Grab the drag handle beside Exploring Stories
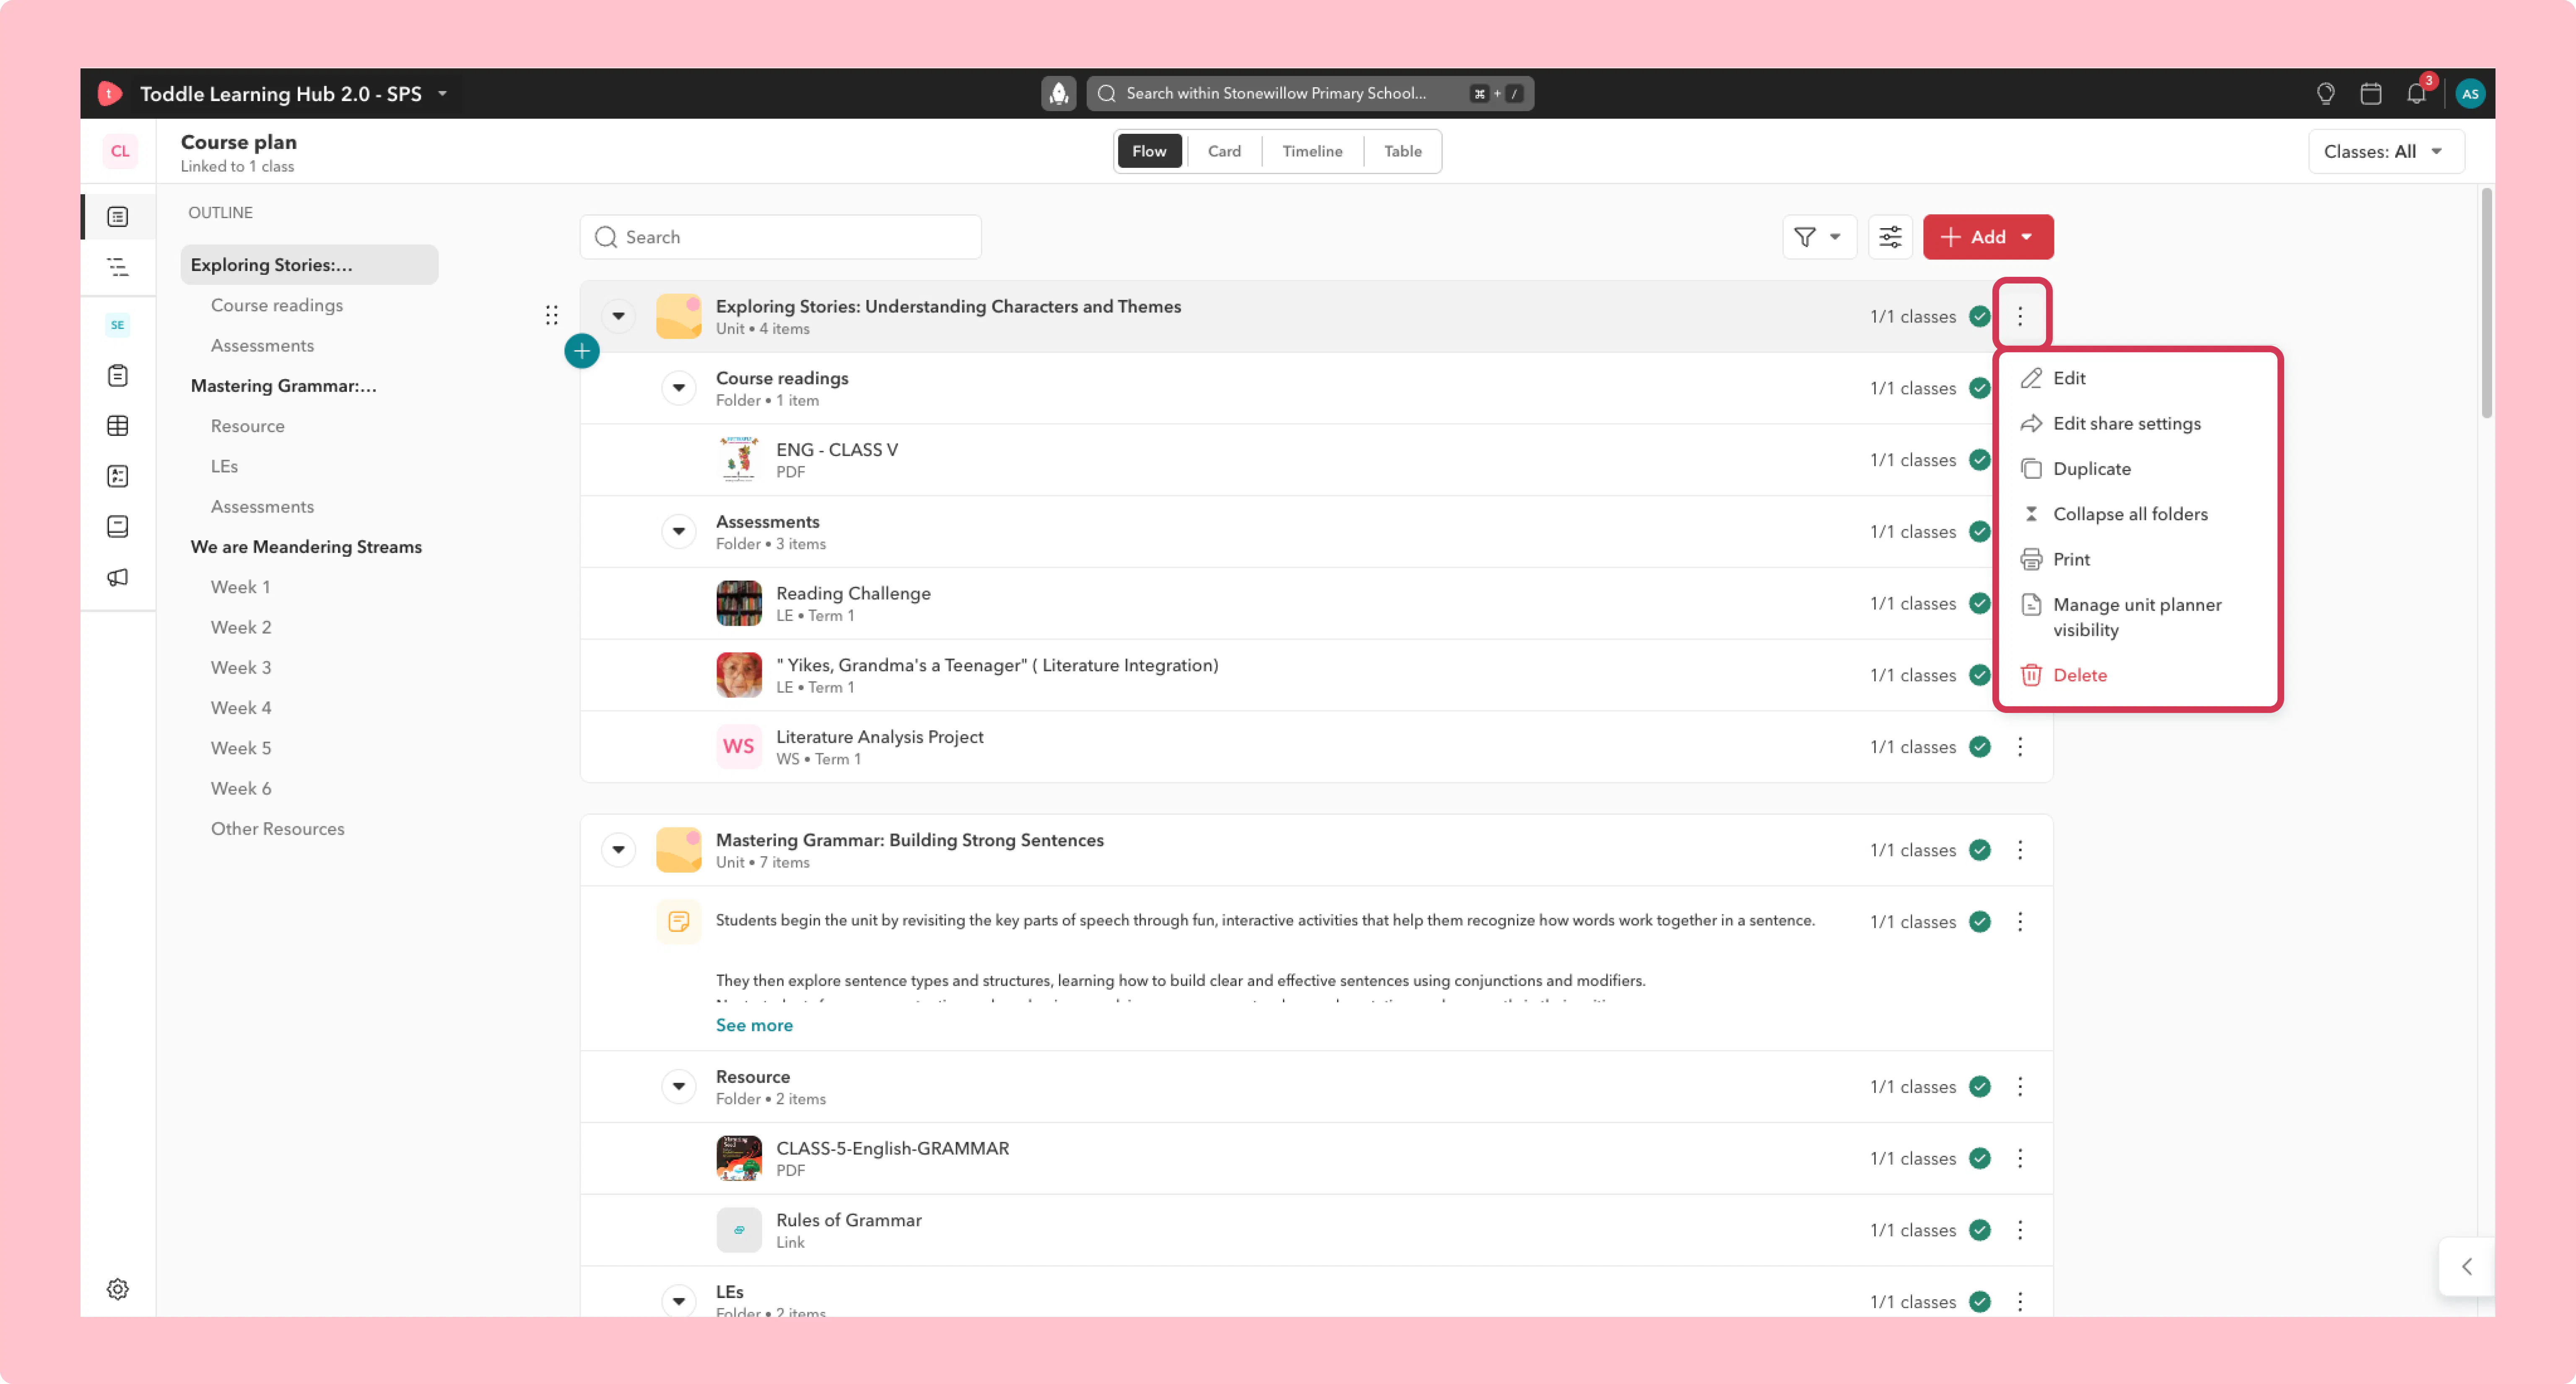This screenshot has height=1384, width=2576. [552, 316]
